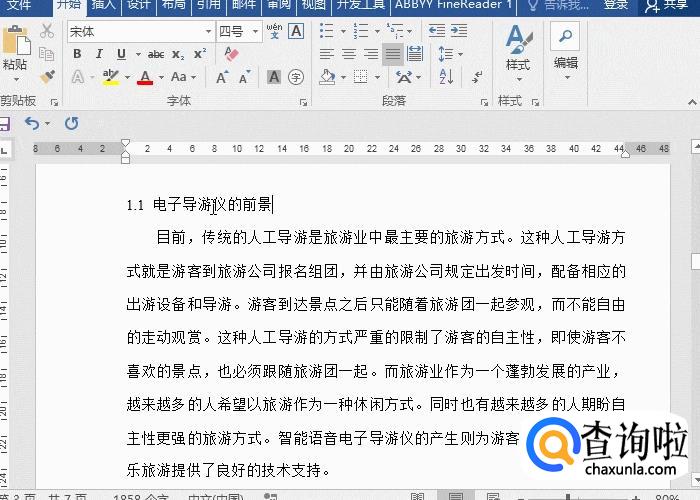700x500 pixels.
Task: Toggle italic formatting
Action: click(99, 54)
